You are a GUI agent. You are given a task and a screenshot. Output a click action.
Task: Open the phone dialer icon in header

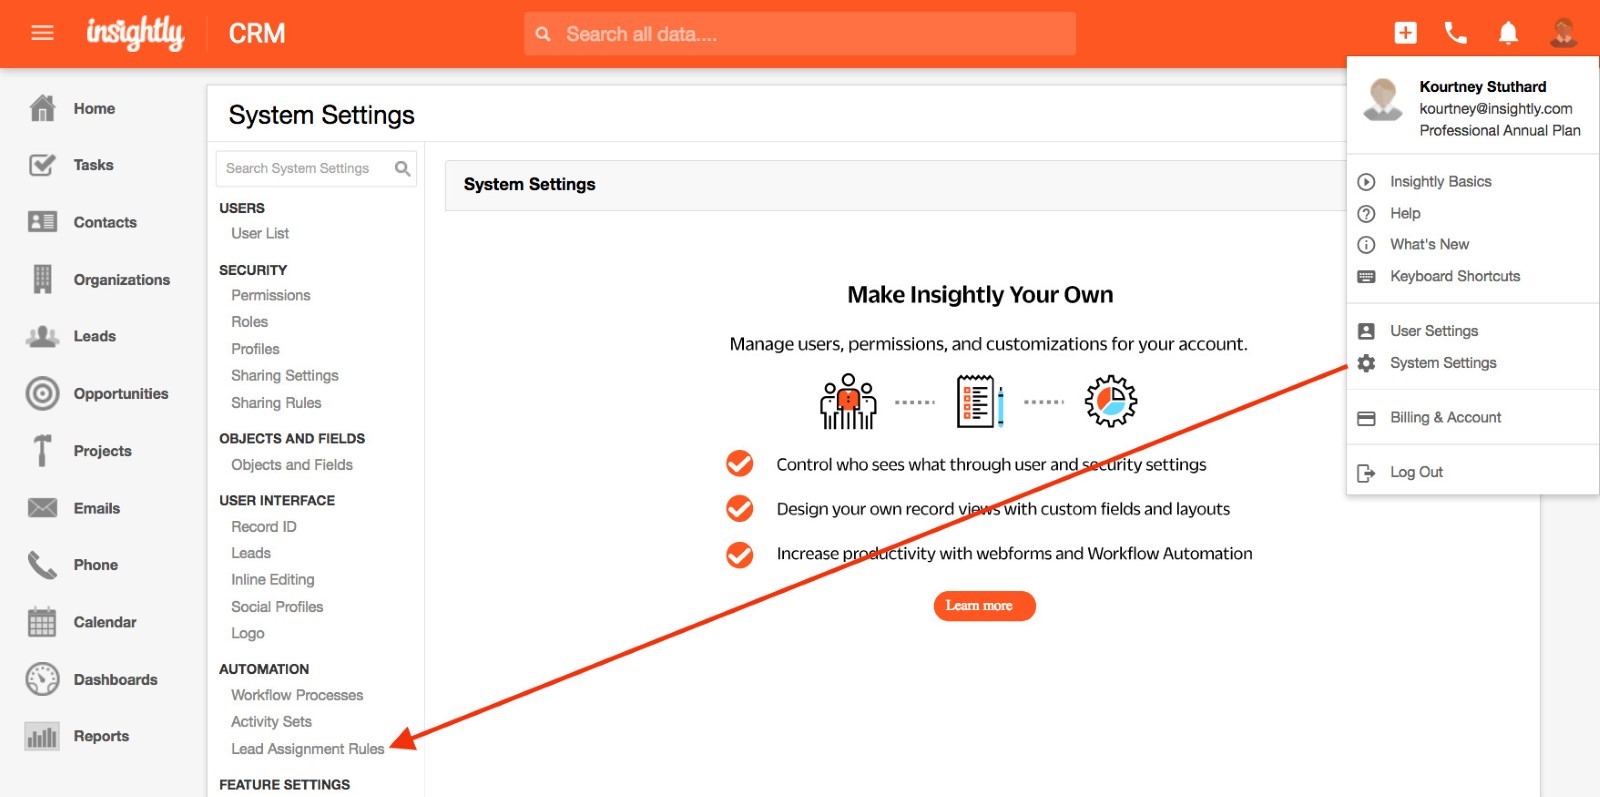tap(1456, 33)
